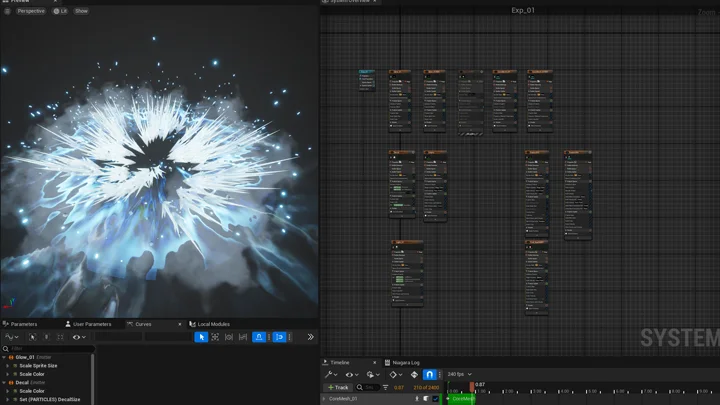Viewport: 720px width, 405px height.
Task: Open value snapping options dots
Action: (x=289, y=337)
